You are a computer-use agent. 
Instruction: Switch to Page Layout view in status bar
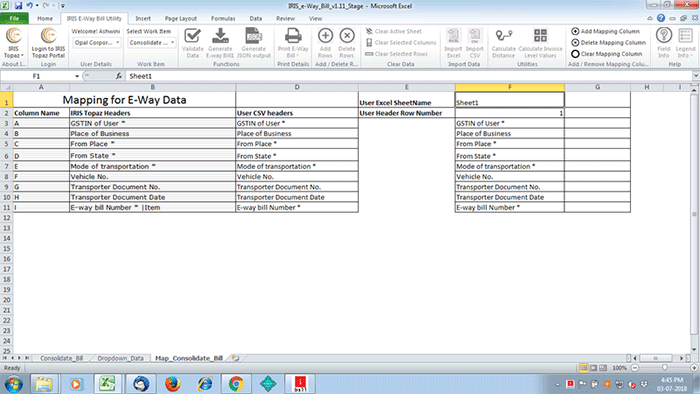tap(593, 368)
